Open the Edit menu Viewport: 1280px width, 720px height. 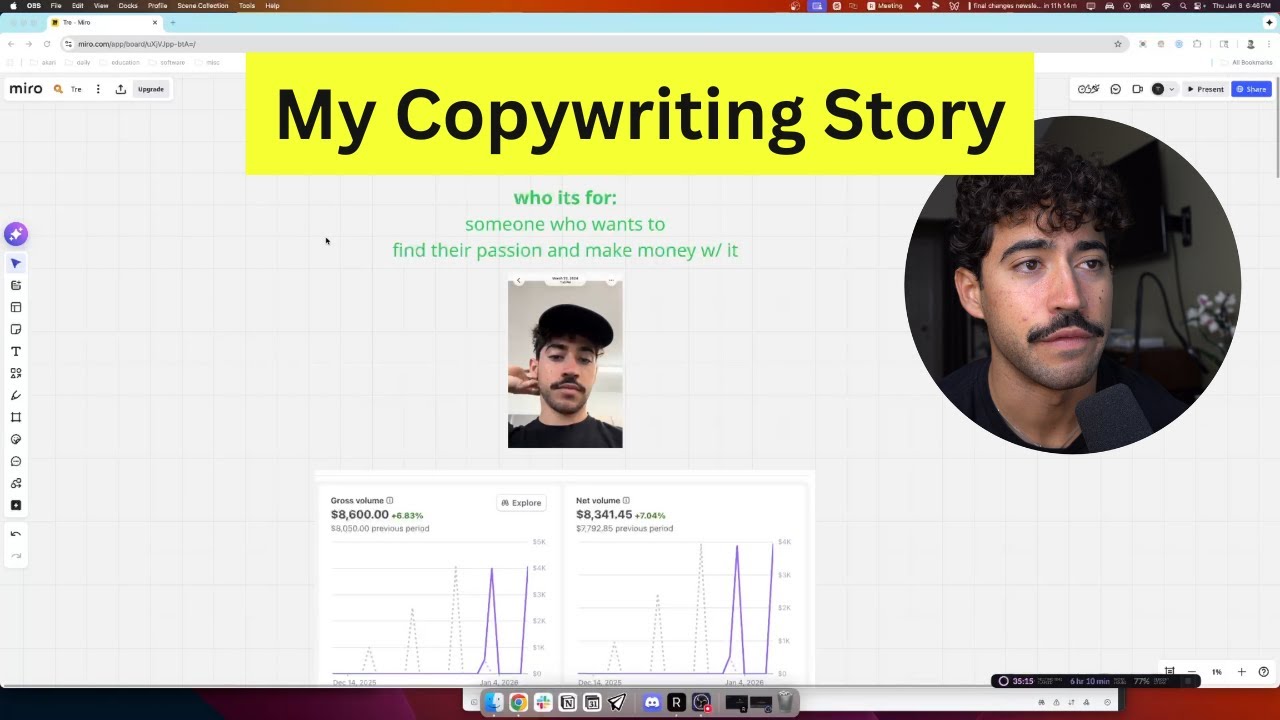point(77,5)
